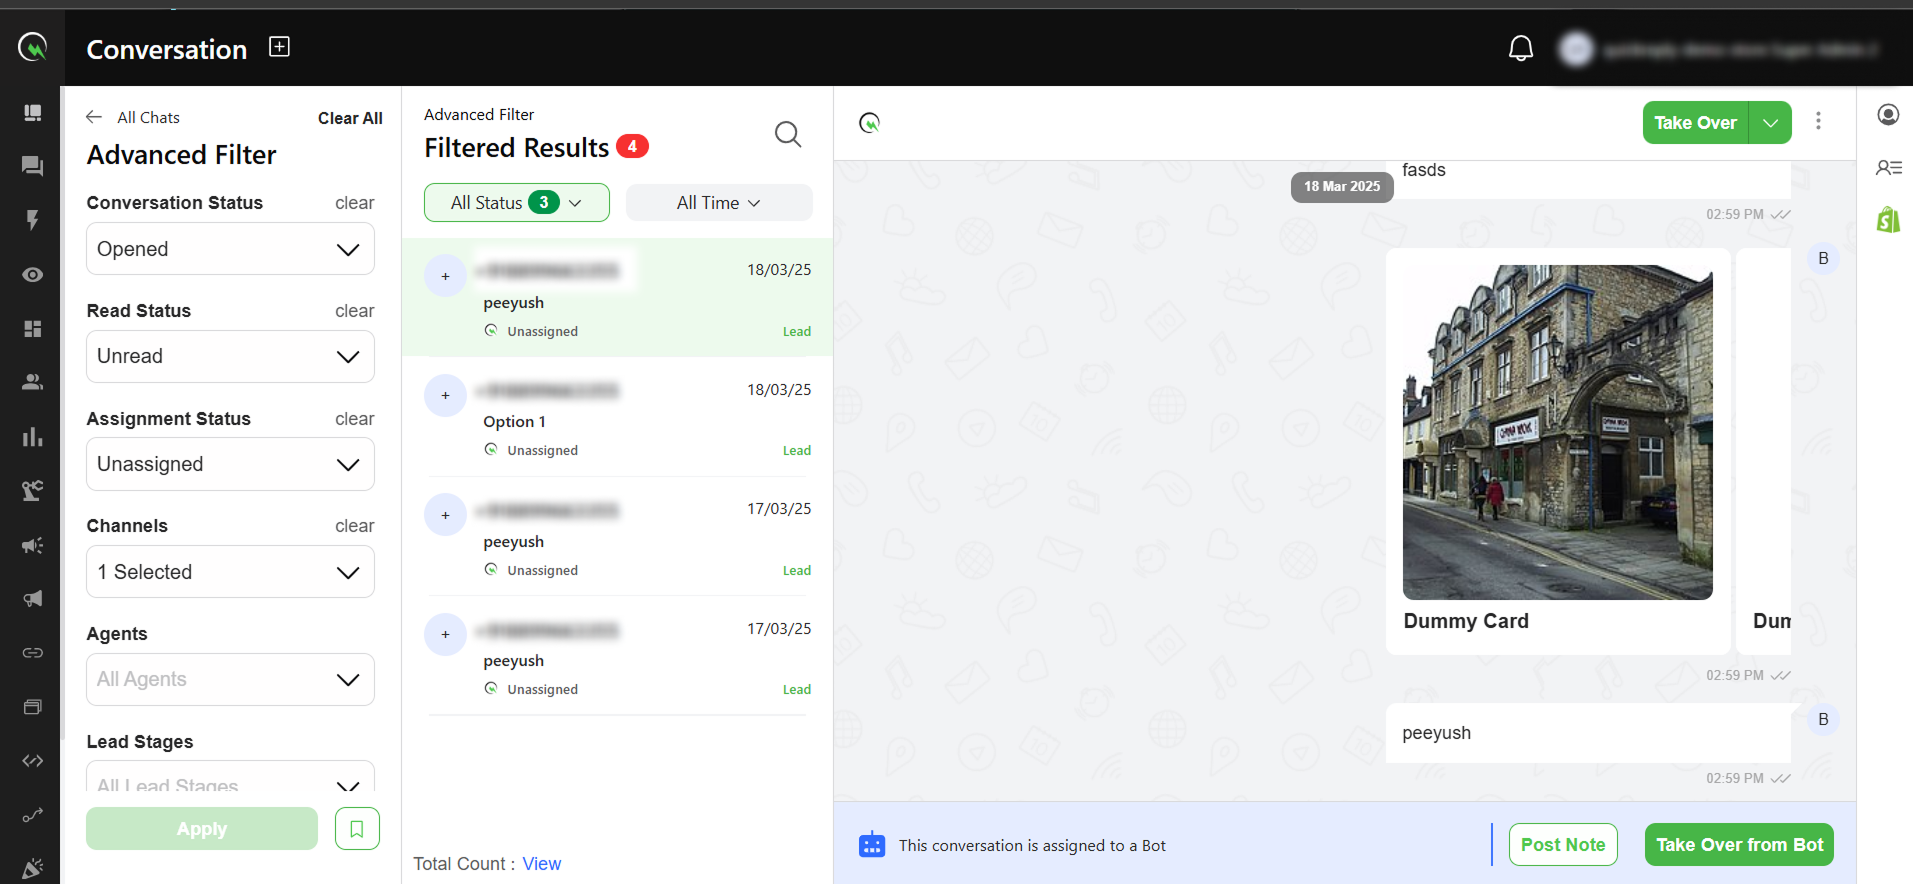Screen dimensions: 1913x884
Task: Click the Dummy Card title
Action: point(1466,621)
